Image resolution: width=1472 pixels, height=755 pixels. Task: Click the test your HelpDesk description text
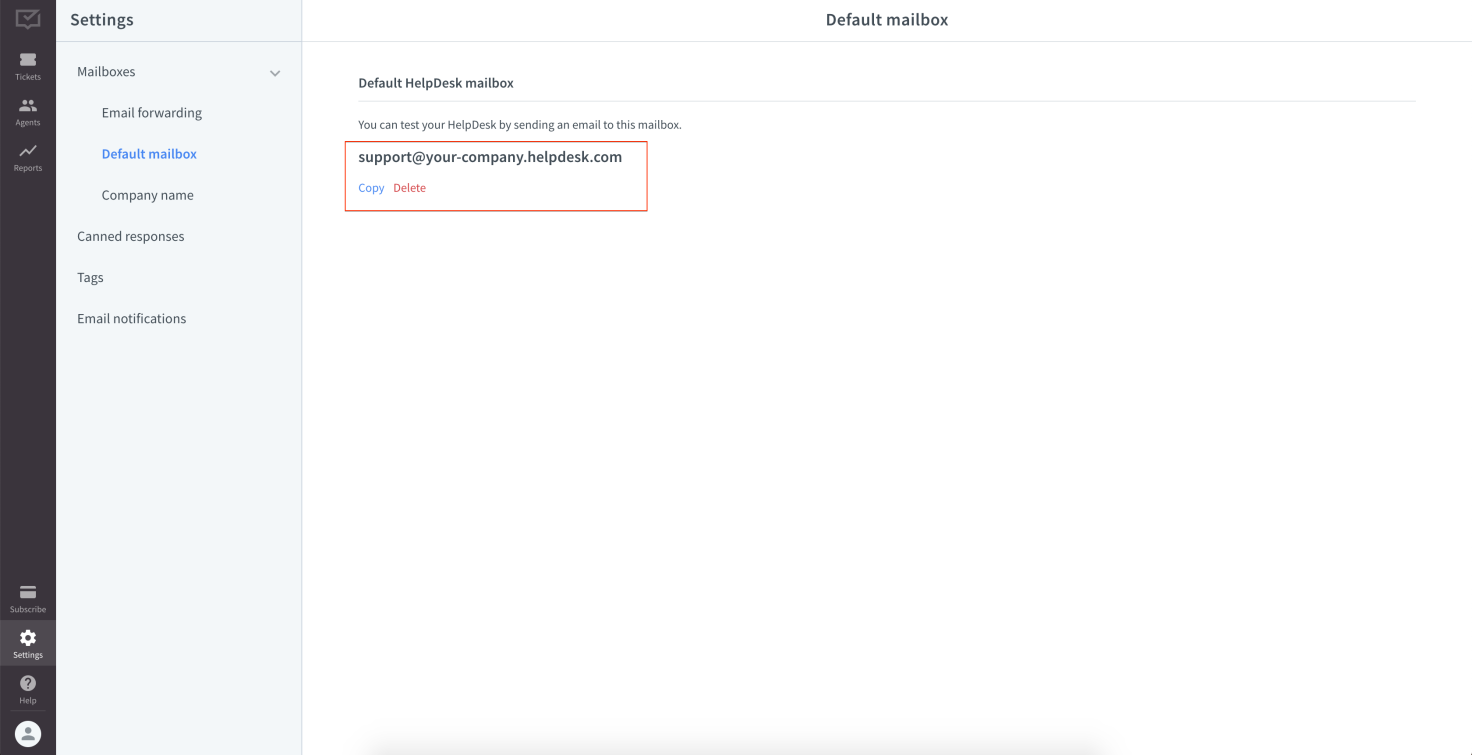click(520, 125)
